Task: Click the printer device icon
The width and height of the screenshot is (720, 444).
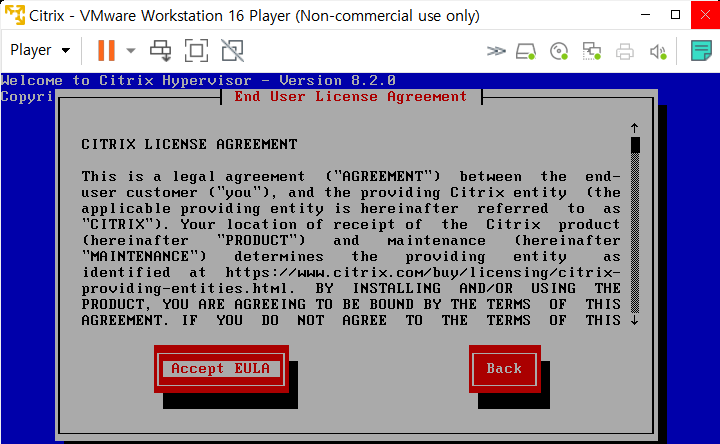Action: pyautogui.click(x=624, y=51)
